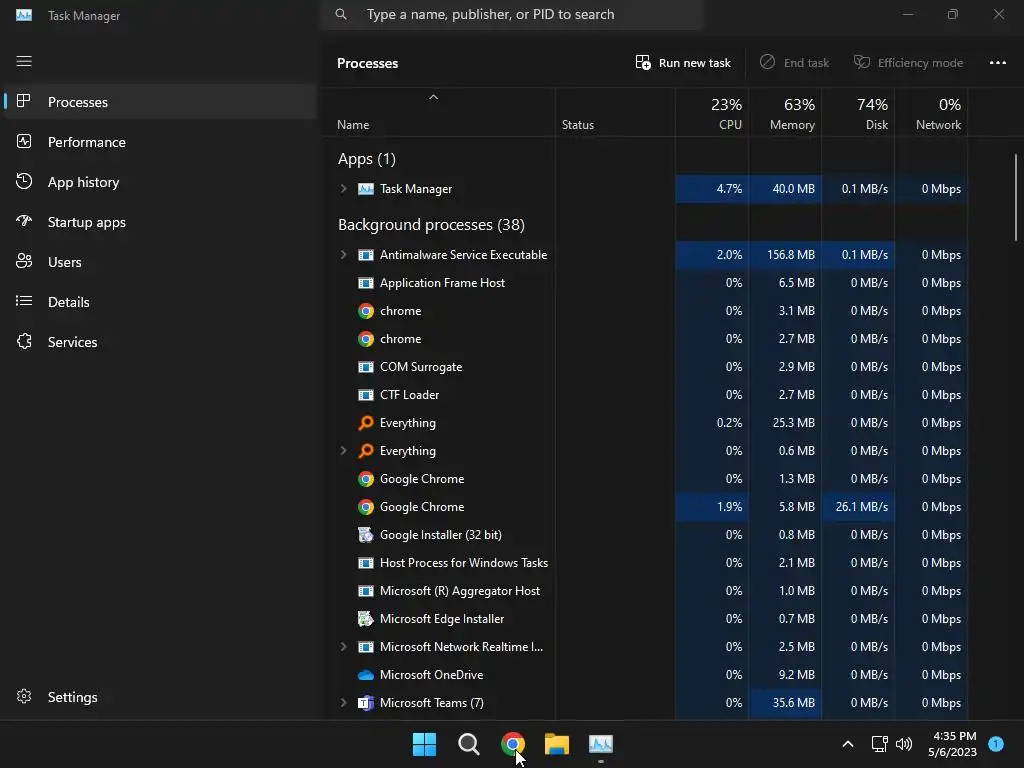1024x768 pixels.
Task: Click the volume speaker tray icon
Action: tap(904, 744)
